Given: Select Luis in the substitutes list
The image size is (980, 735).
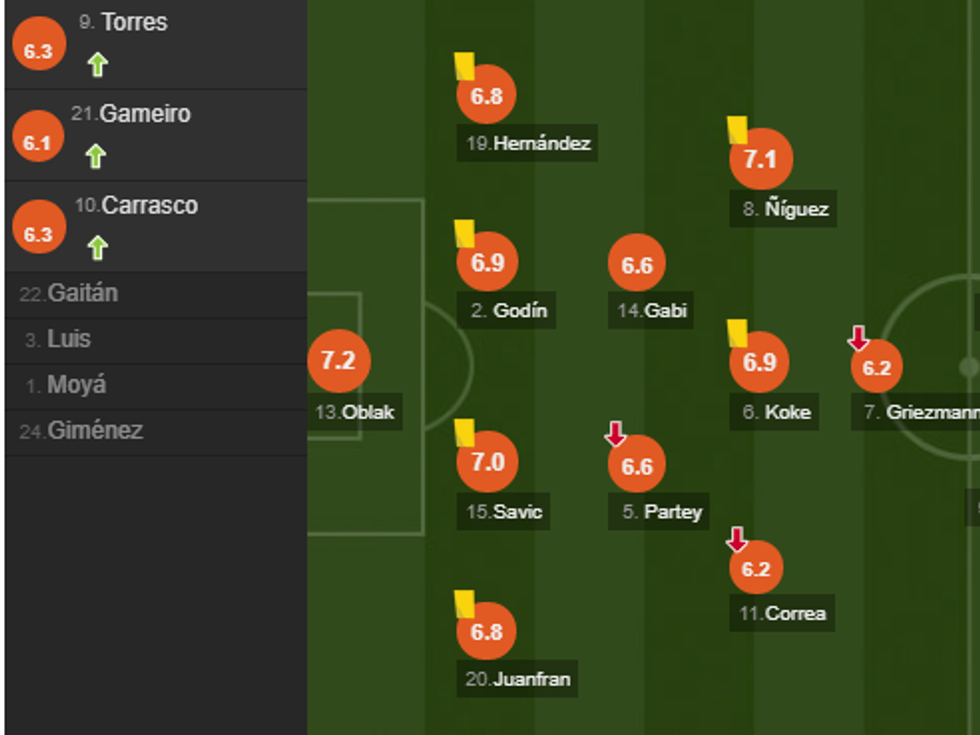Looking at the screenshot, I should point(69,340).
